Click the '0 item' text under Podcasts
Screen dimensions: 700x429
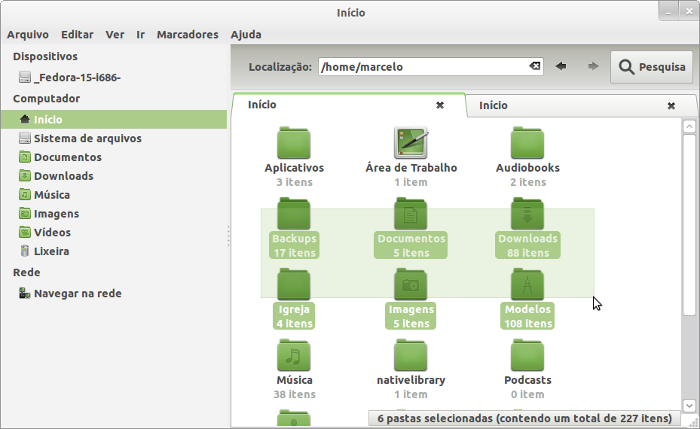(x=528, y=394)
